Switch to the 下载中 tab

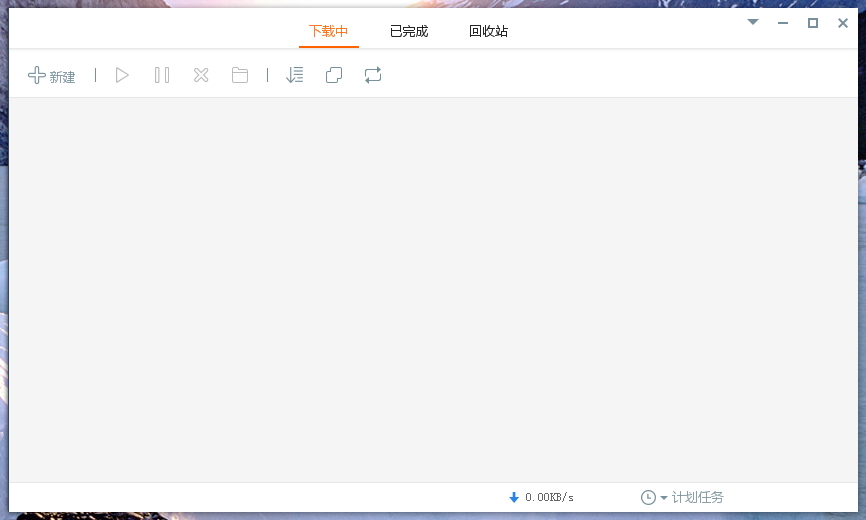pos(329,31)
